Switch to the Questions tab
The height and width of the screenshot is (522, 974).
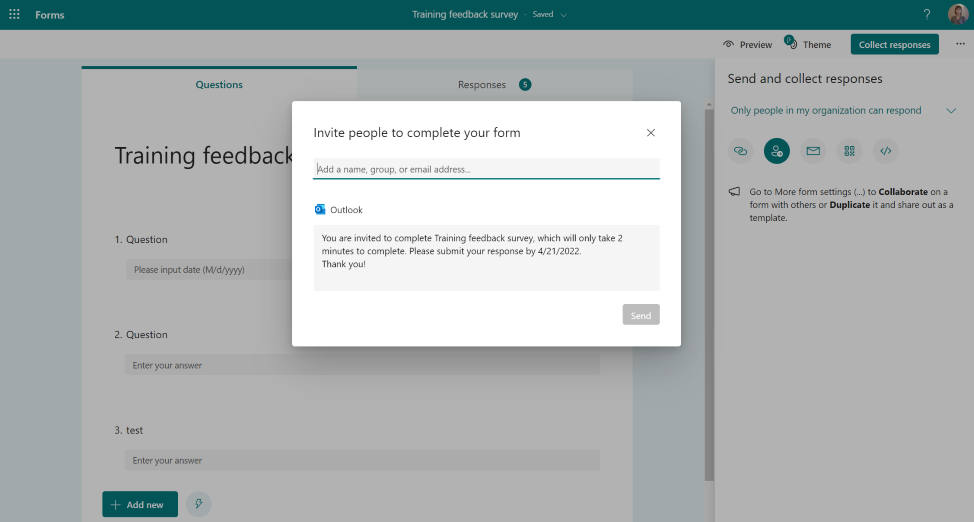pyautogui.click(x=219, y=85)
